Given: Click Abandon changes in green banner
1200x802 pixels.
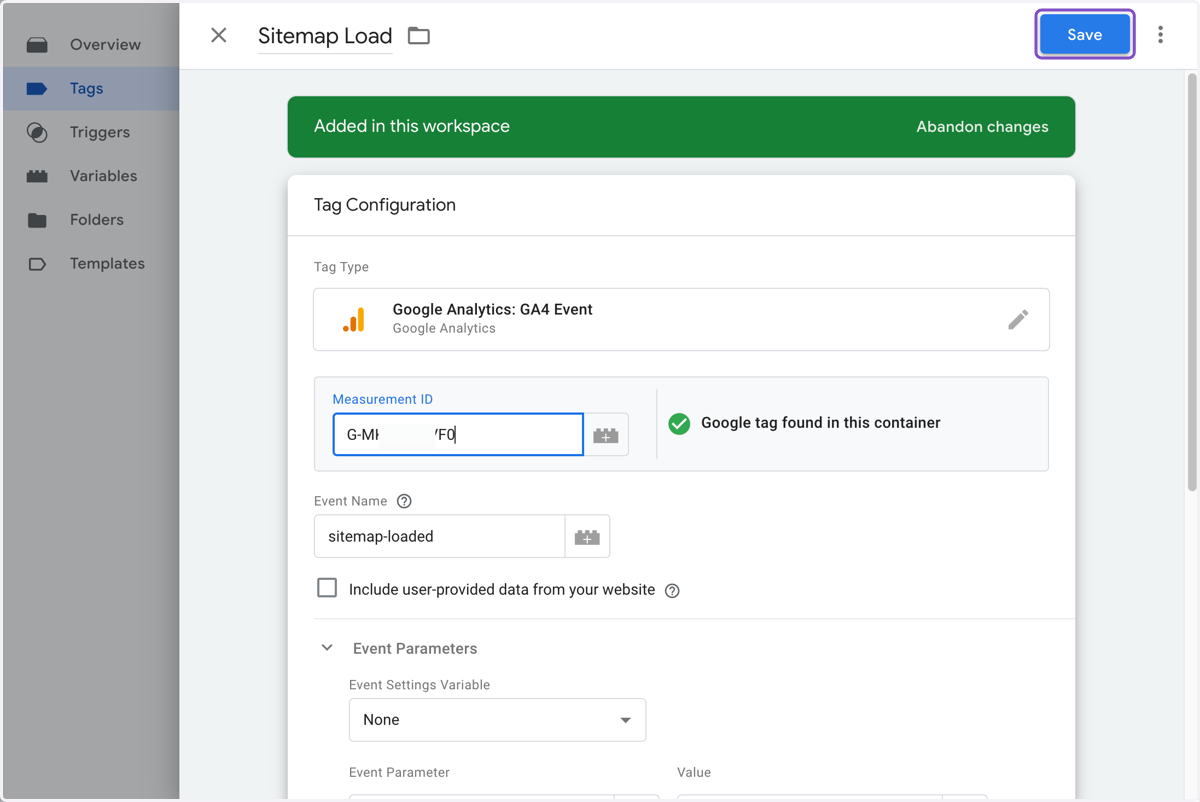Looking at the screenshot, I should [982, 127].
